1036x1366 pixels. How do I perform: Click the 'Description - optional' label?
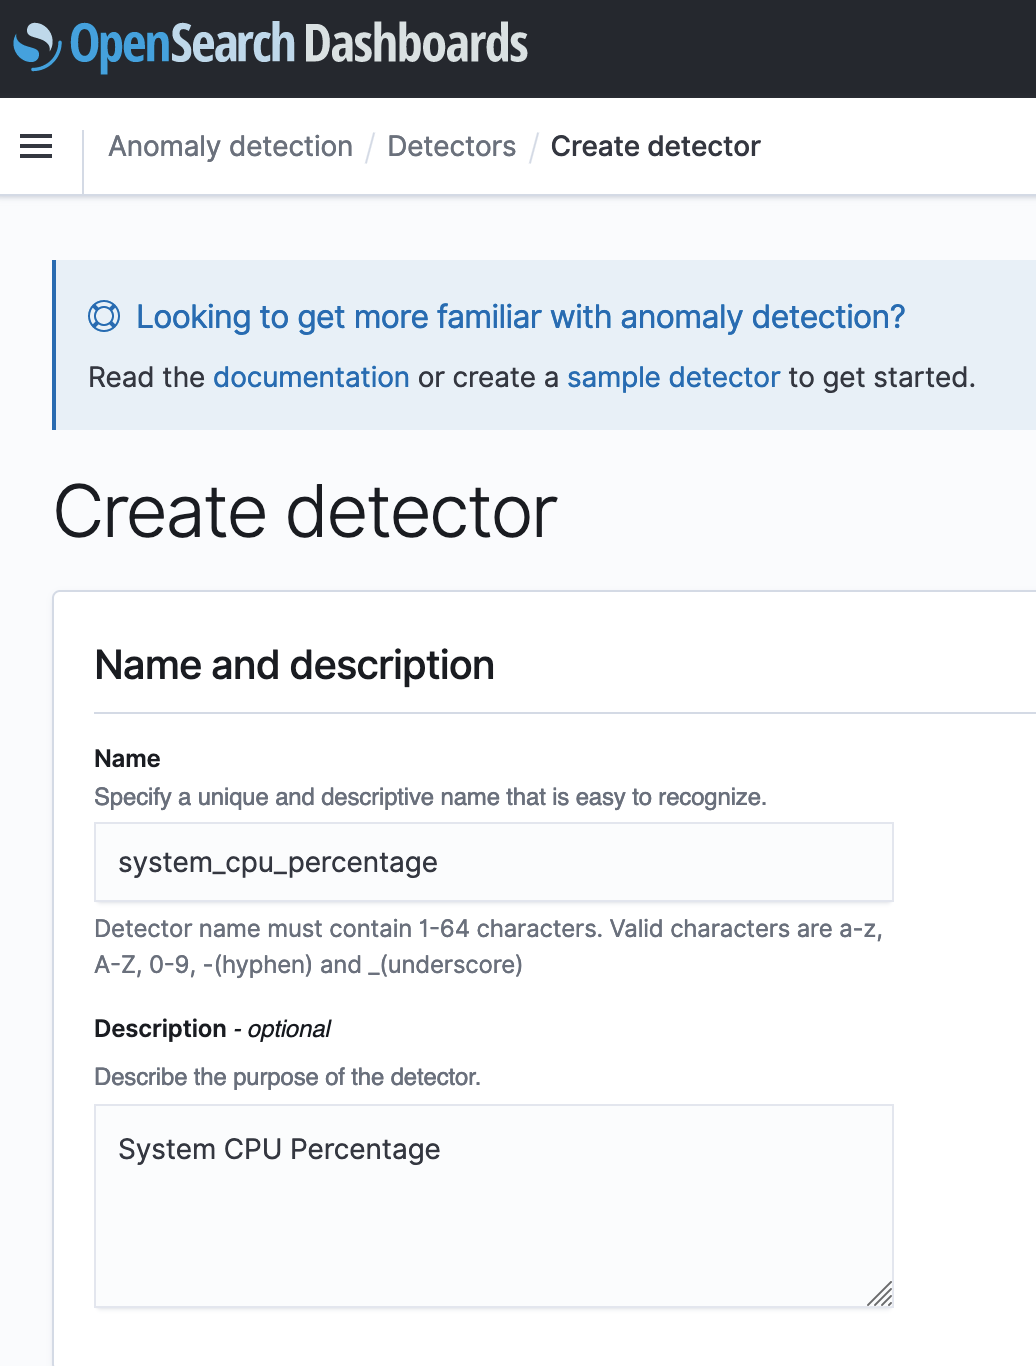coord(213,1029)
